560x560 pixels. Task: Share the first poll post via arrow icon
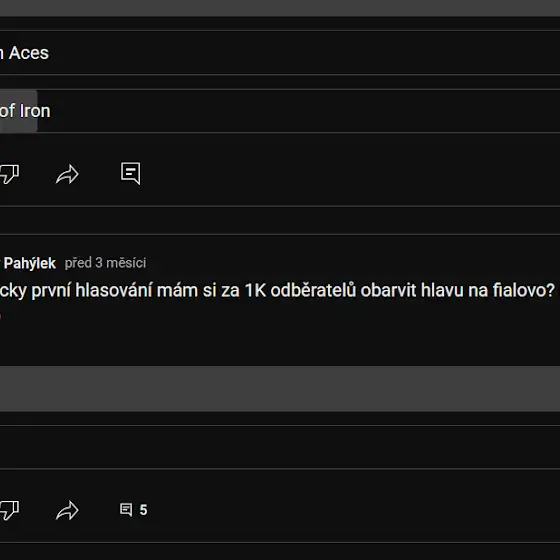point(67,174)
